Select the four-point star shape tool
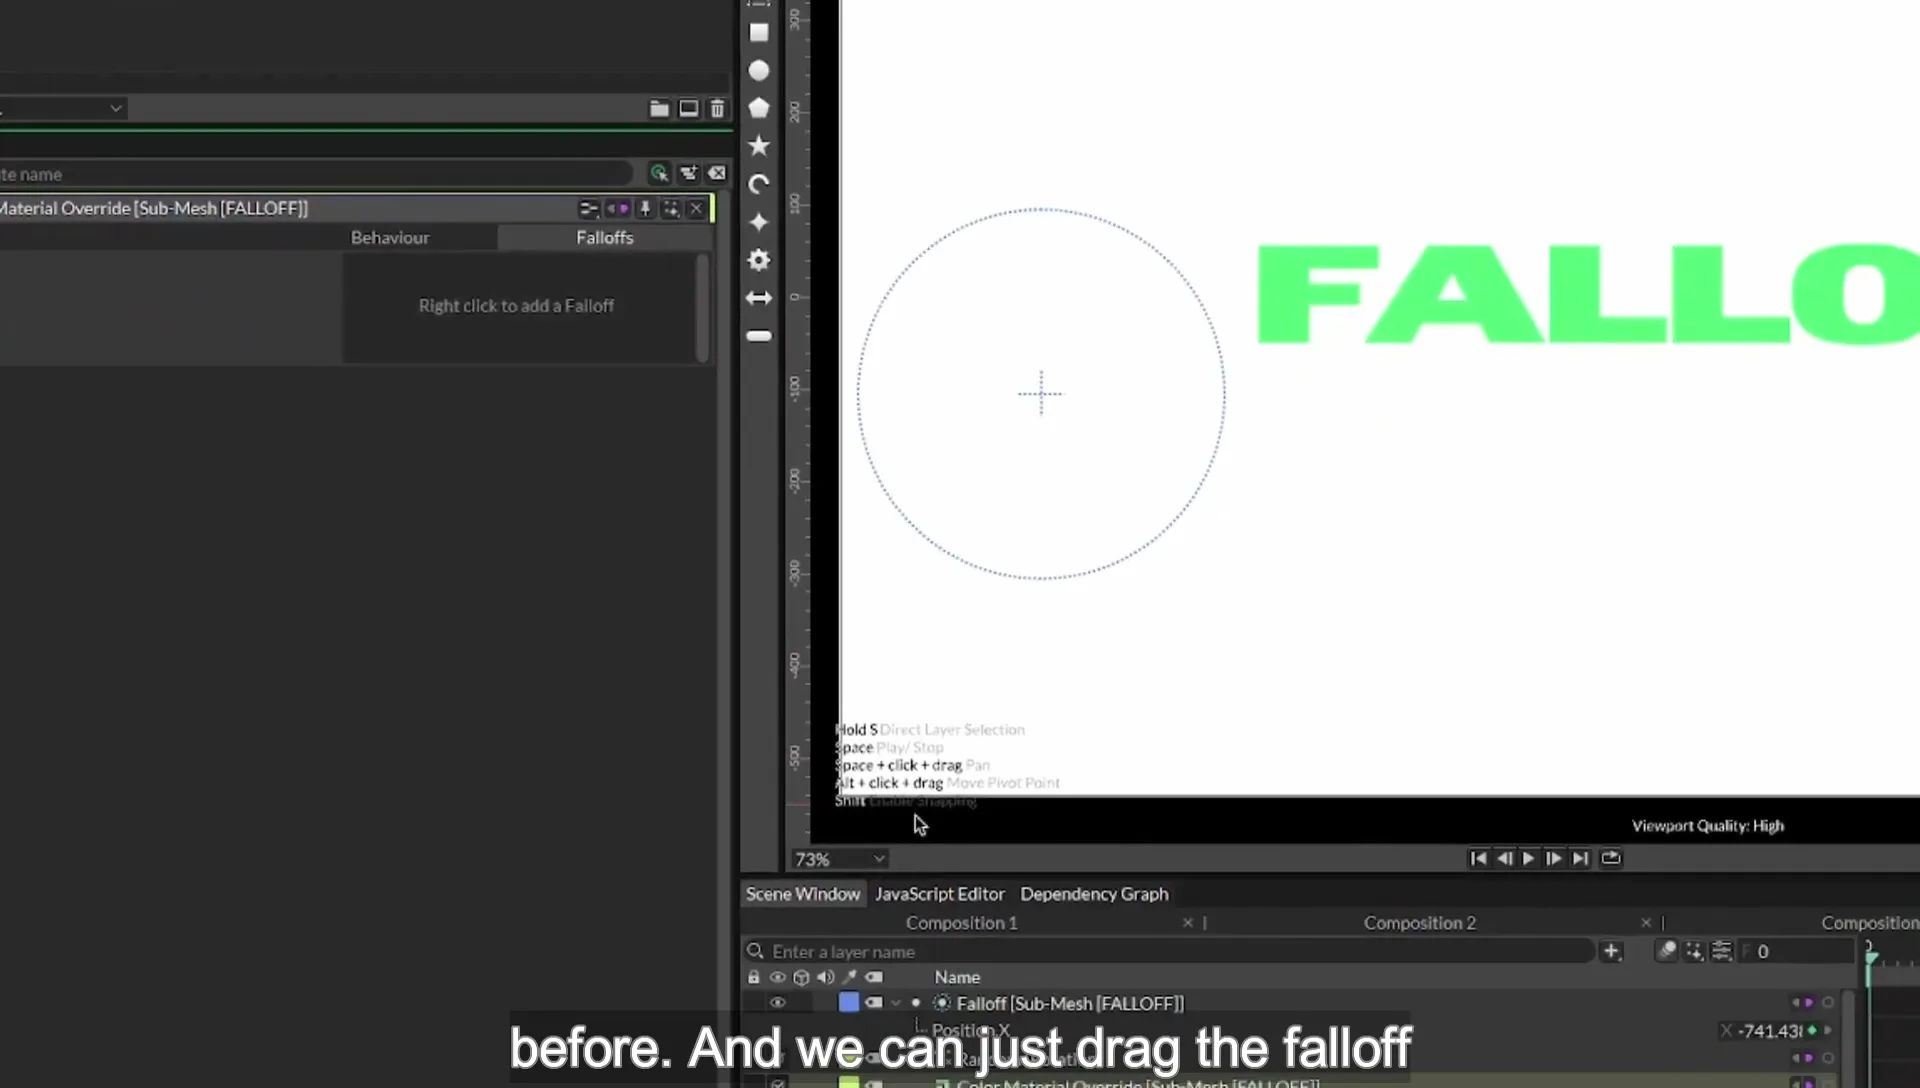1920x1088 pixels. 759,222
